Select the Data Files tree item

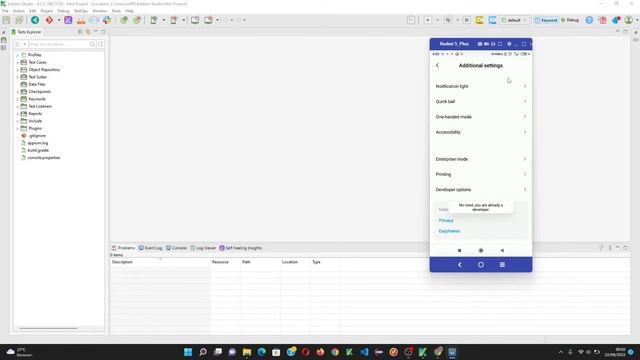click(x=36, y=84)
